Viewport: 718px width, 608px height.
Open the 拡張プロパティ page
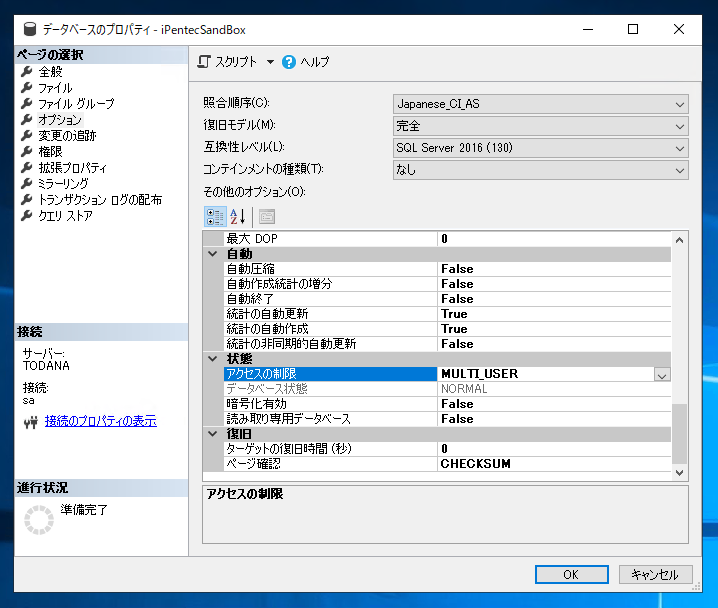pos(72,168)
